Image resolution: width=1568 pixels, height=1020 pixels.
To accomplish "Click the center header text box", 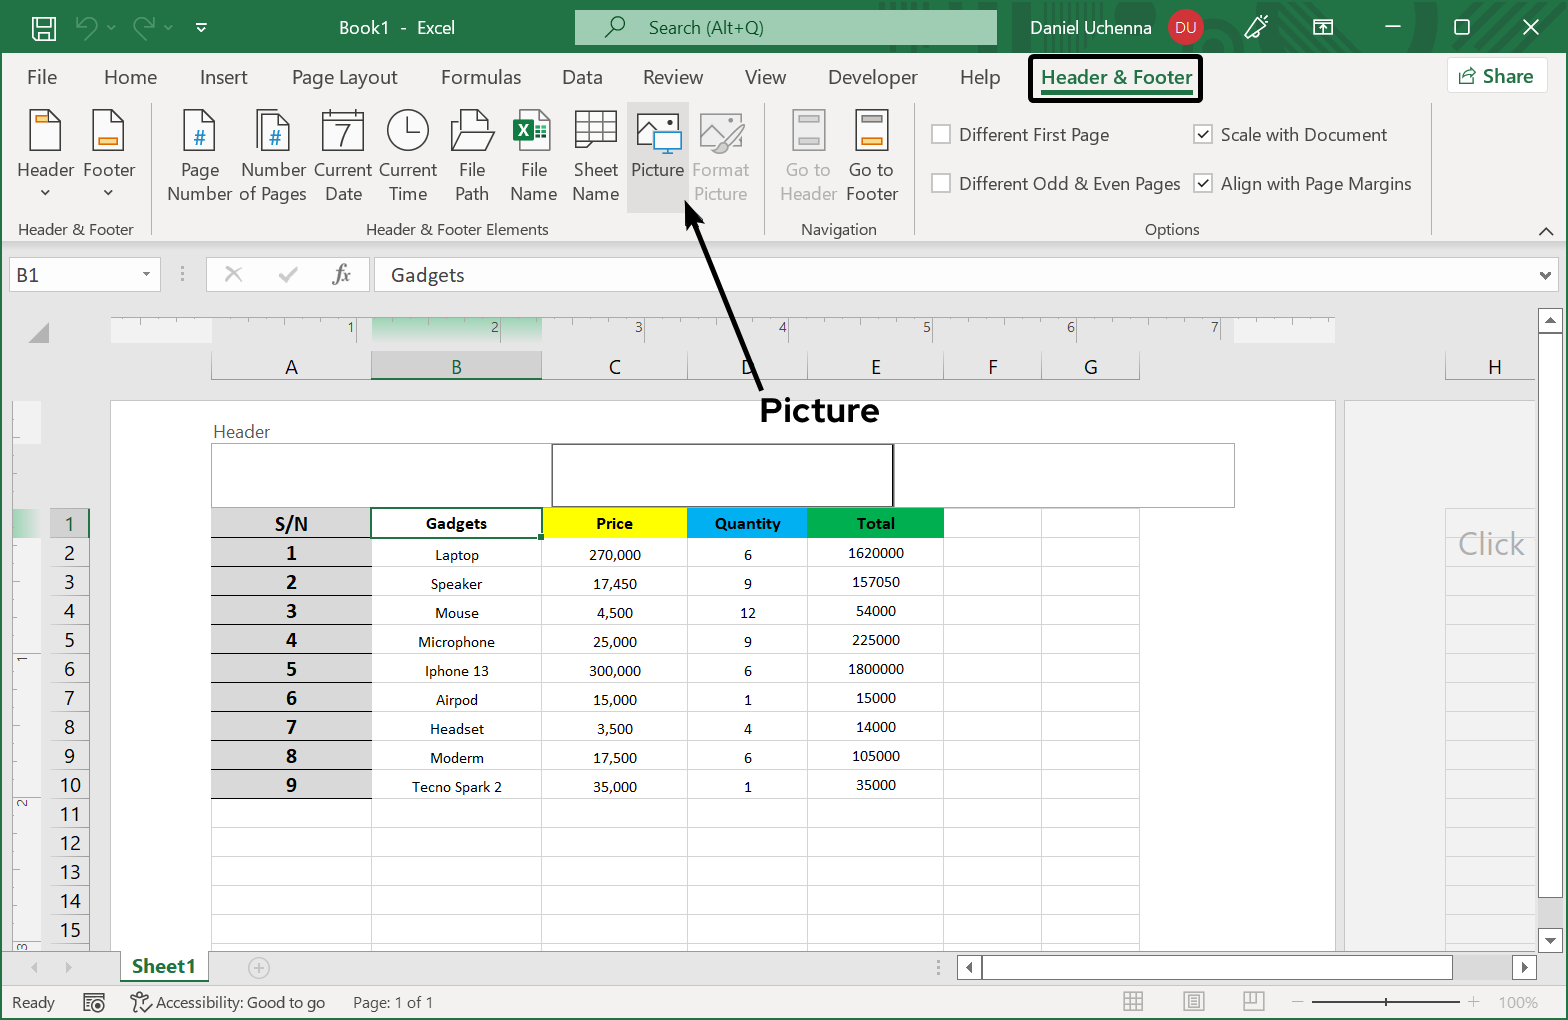I will 722,476.
